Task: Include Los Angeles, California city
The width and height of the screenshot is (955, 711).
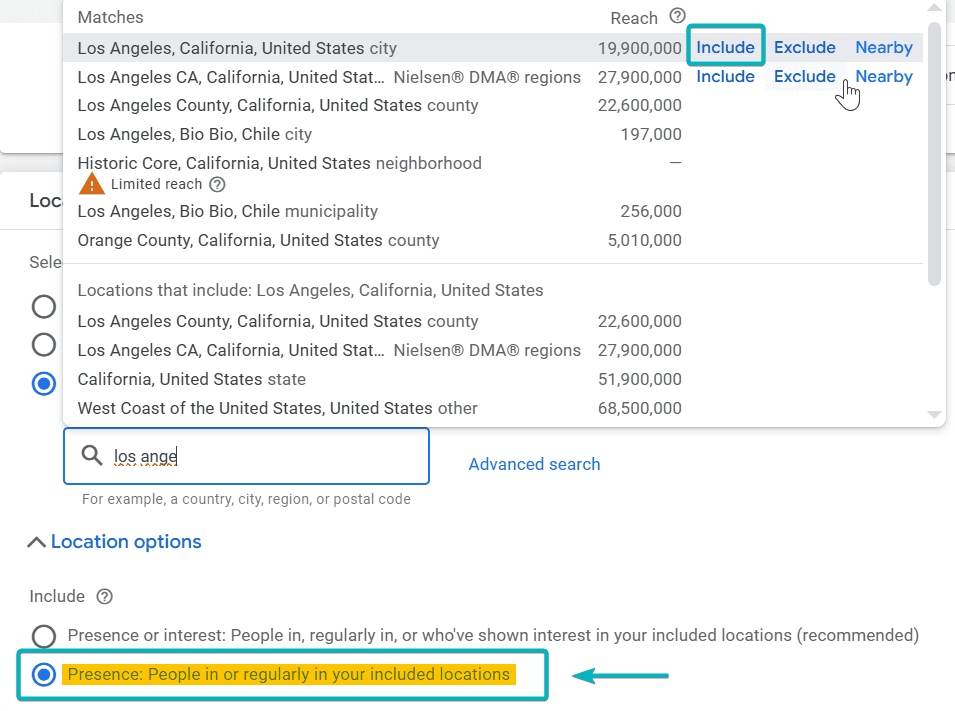Action: tap(725, 47)
